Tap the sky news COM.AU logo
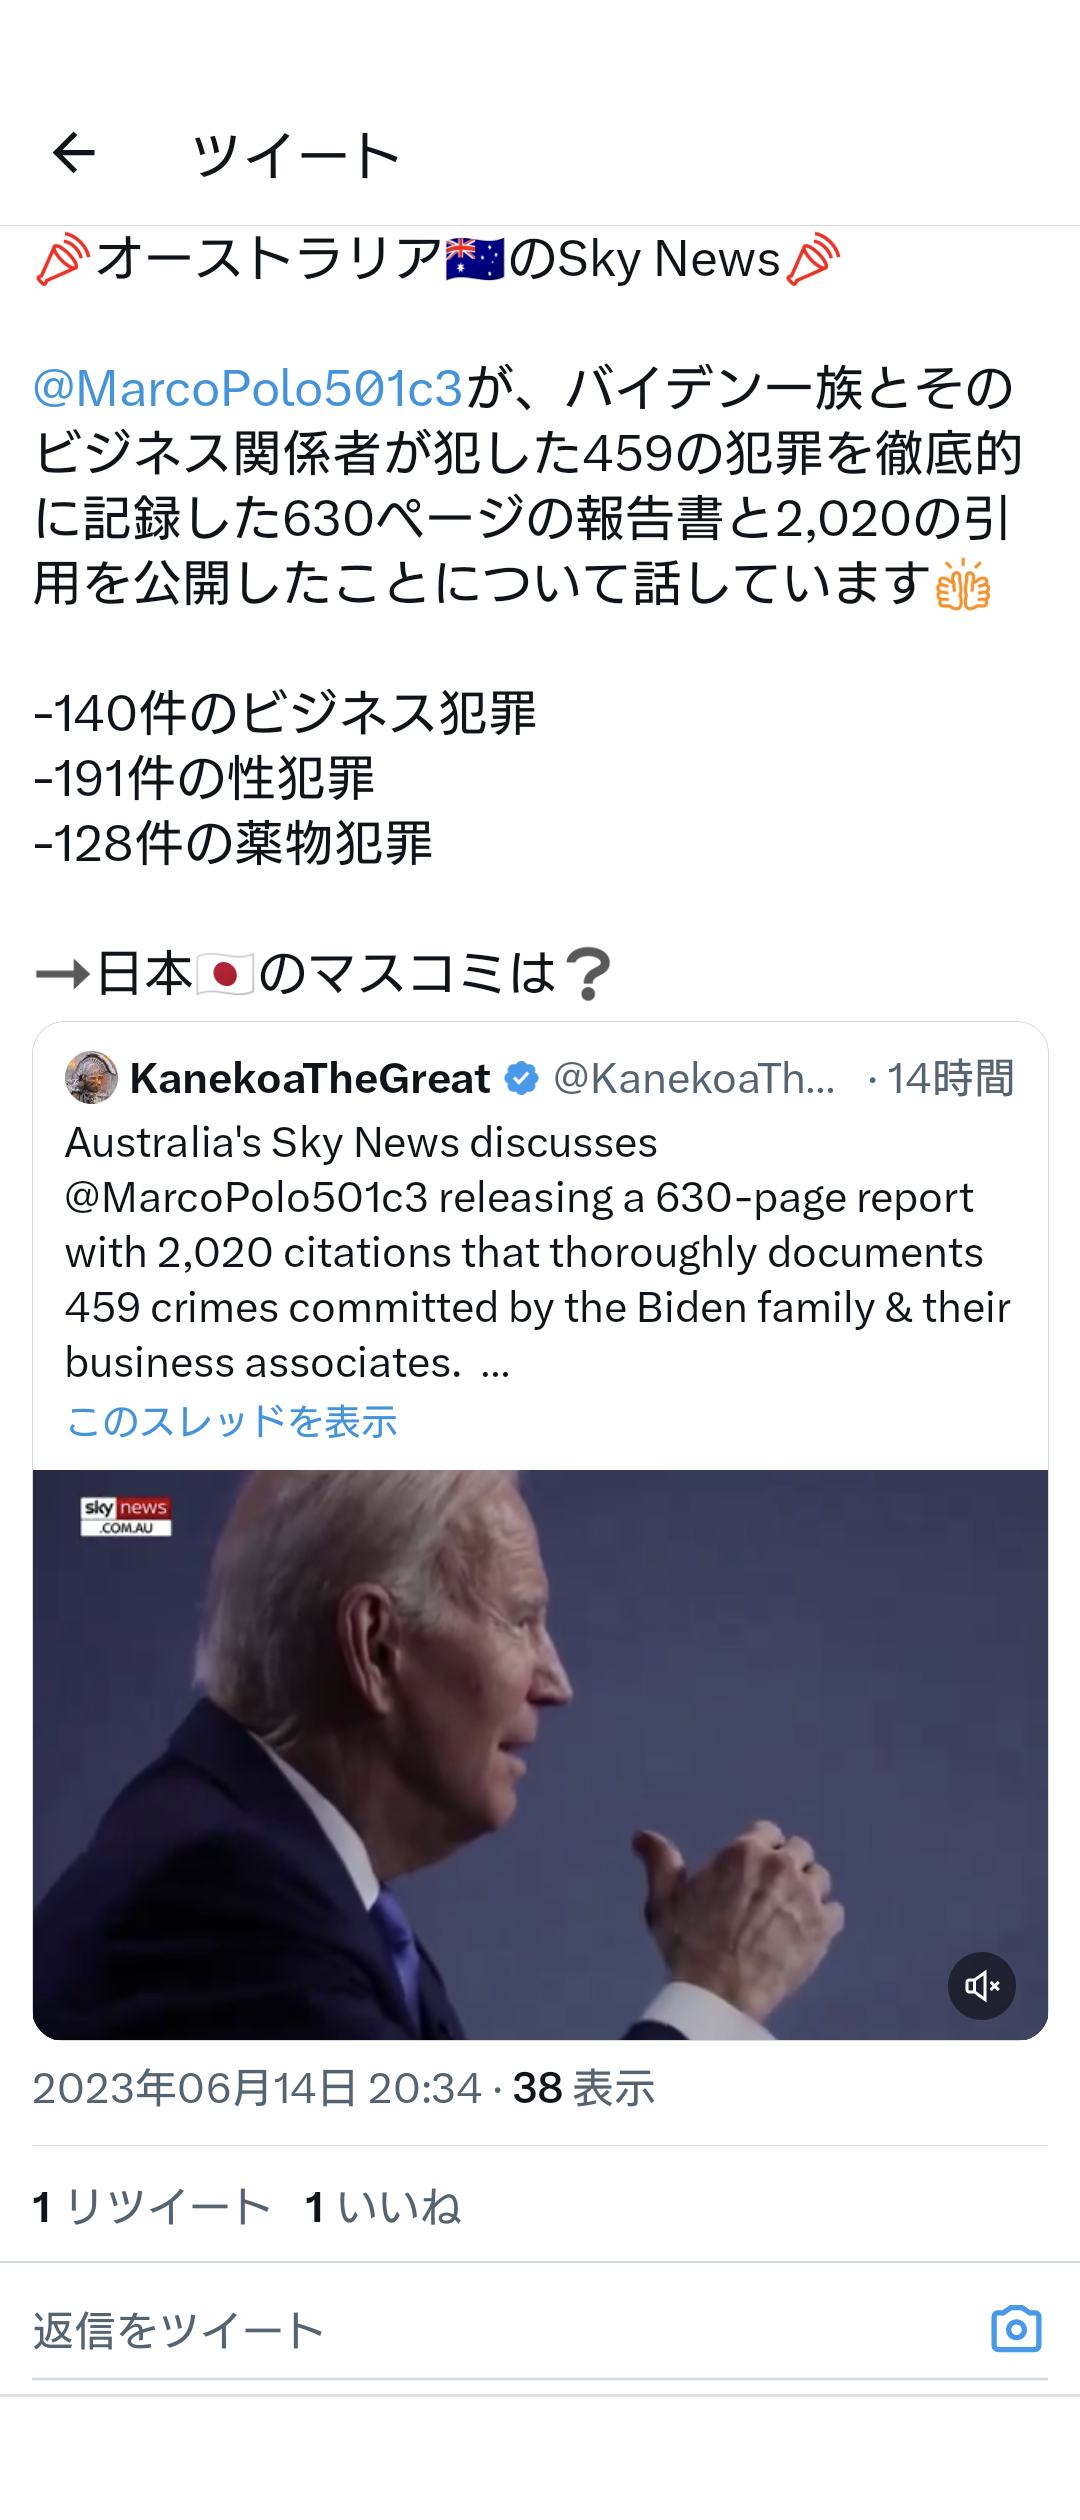This screenshot has height=2520, width=1080. [126, 1516]
